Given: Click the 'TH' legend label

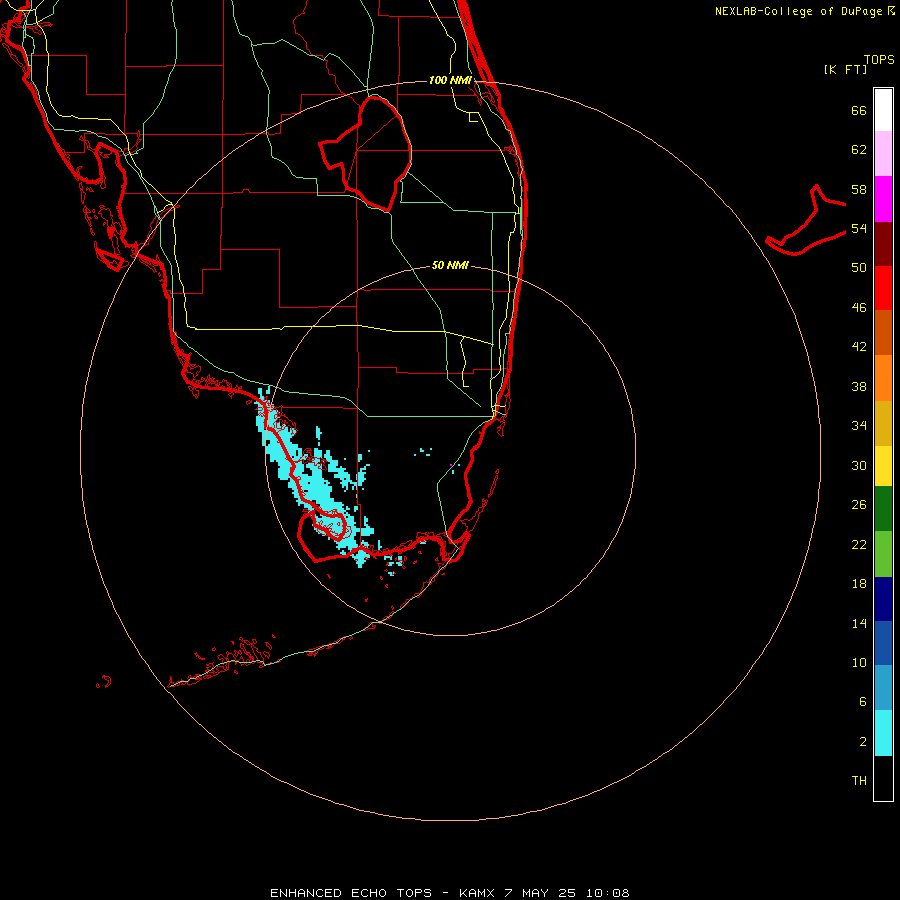Looking at the screenshot, I should point(859,781).
